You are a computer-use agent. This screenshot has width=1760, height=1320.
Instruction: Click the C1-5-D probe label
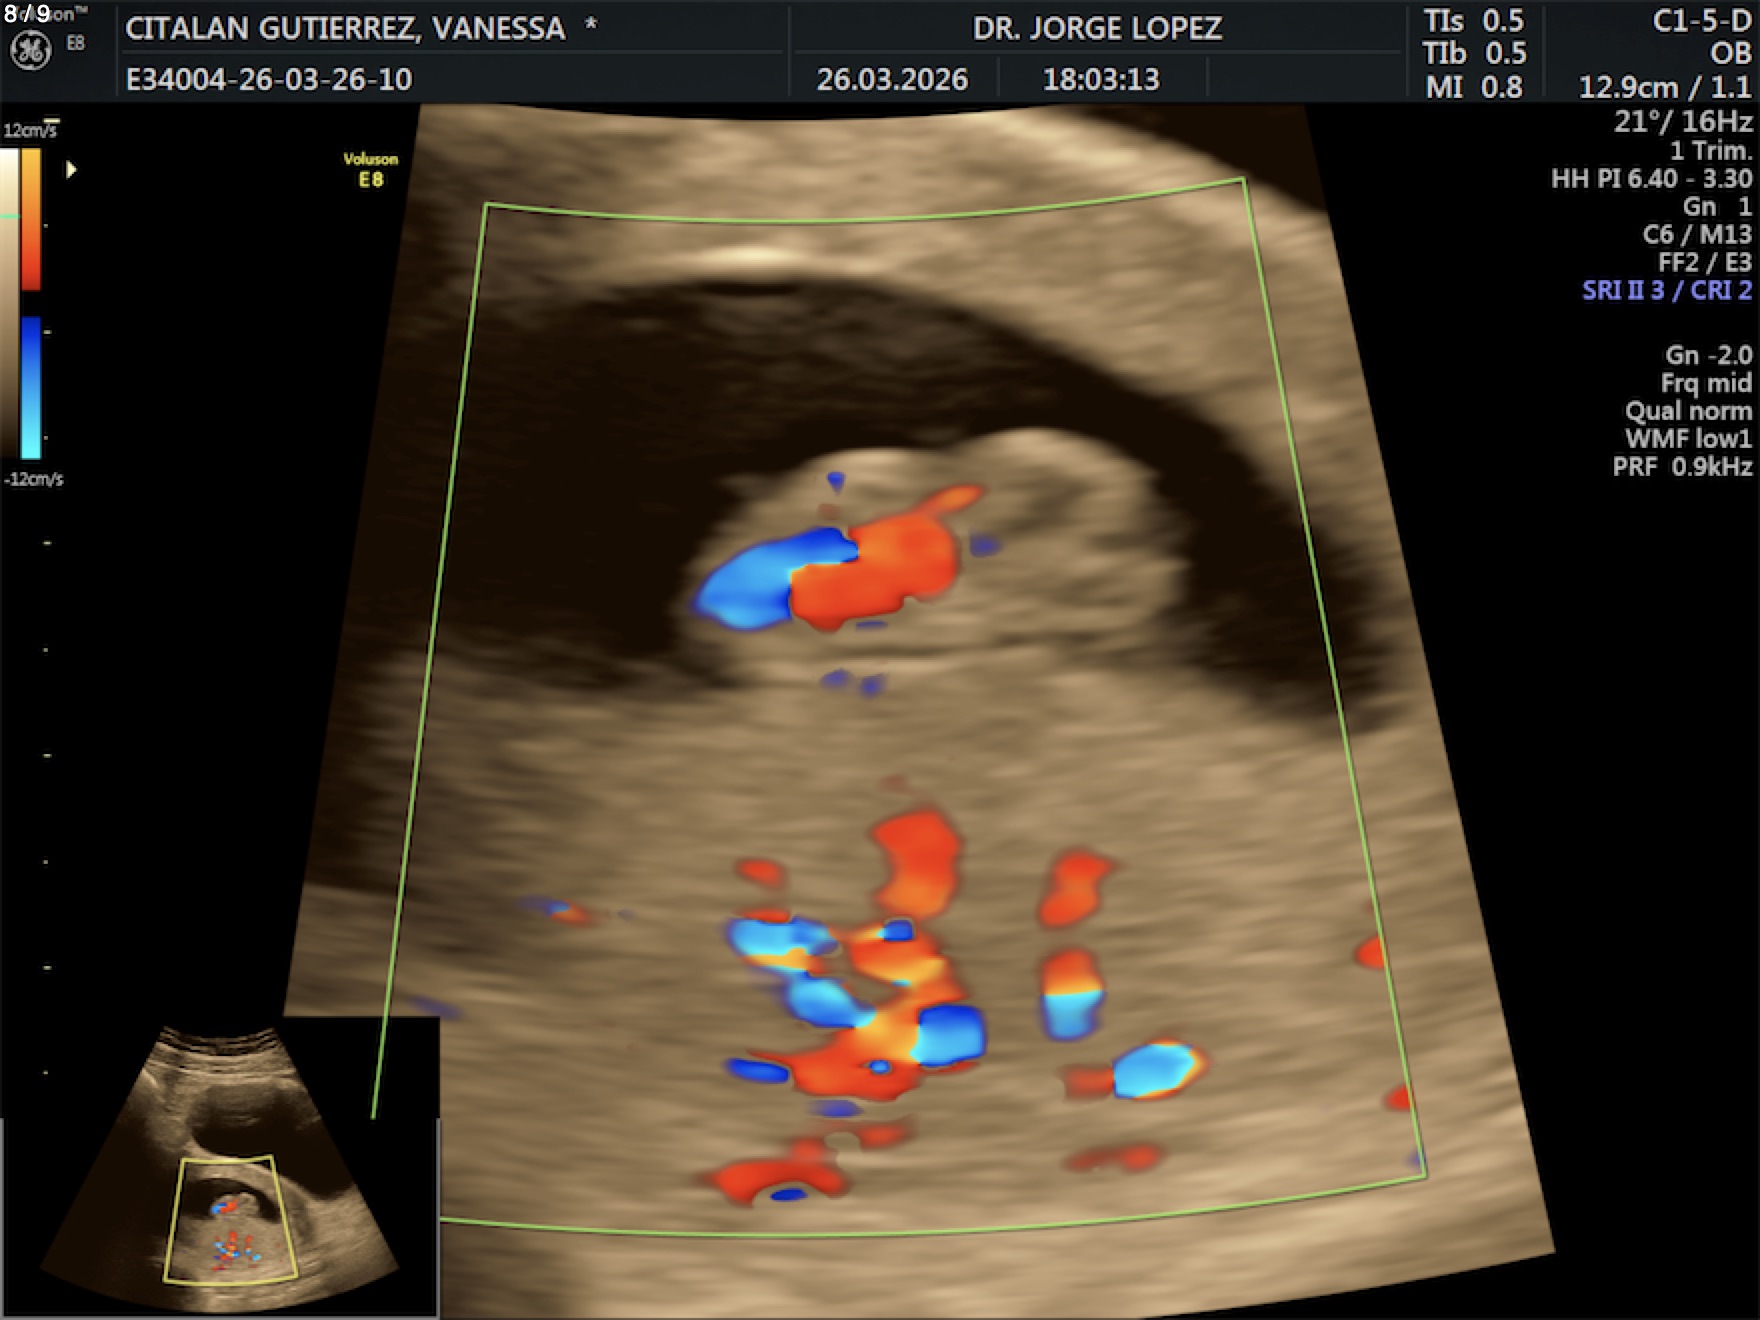[x=1701, y=22]
